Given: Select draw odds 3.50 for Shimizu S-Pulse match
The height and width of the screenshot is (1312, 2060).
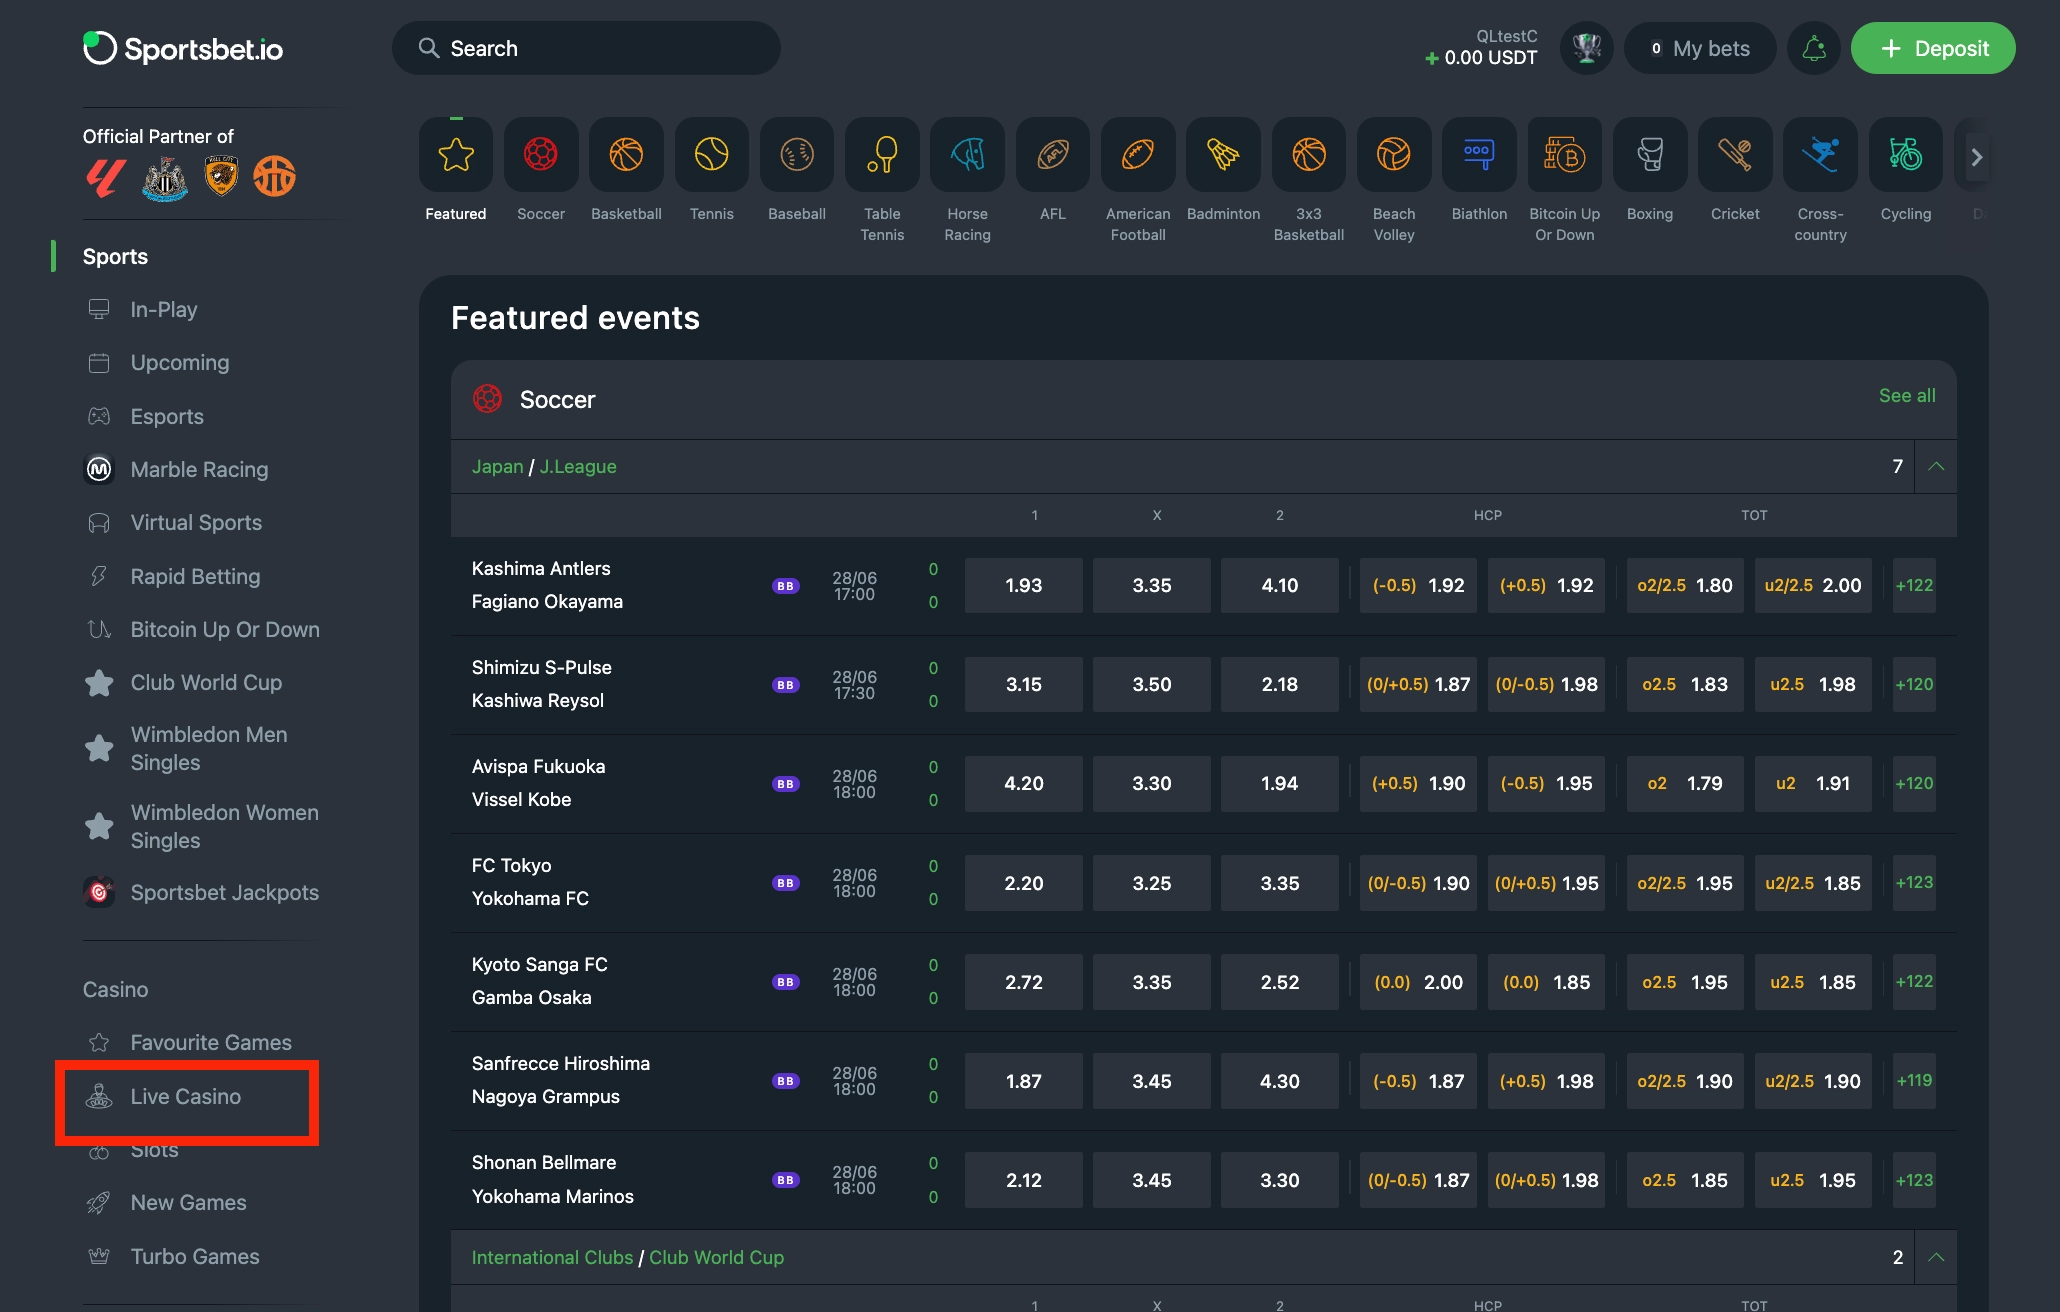Looking at the screenshot, I should point(1151,685).
